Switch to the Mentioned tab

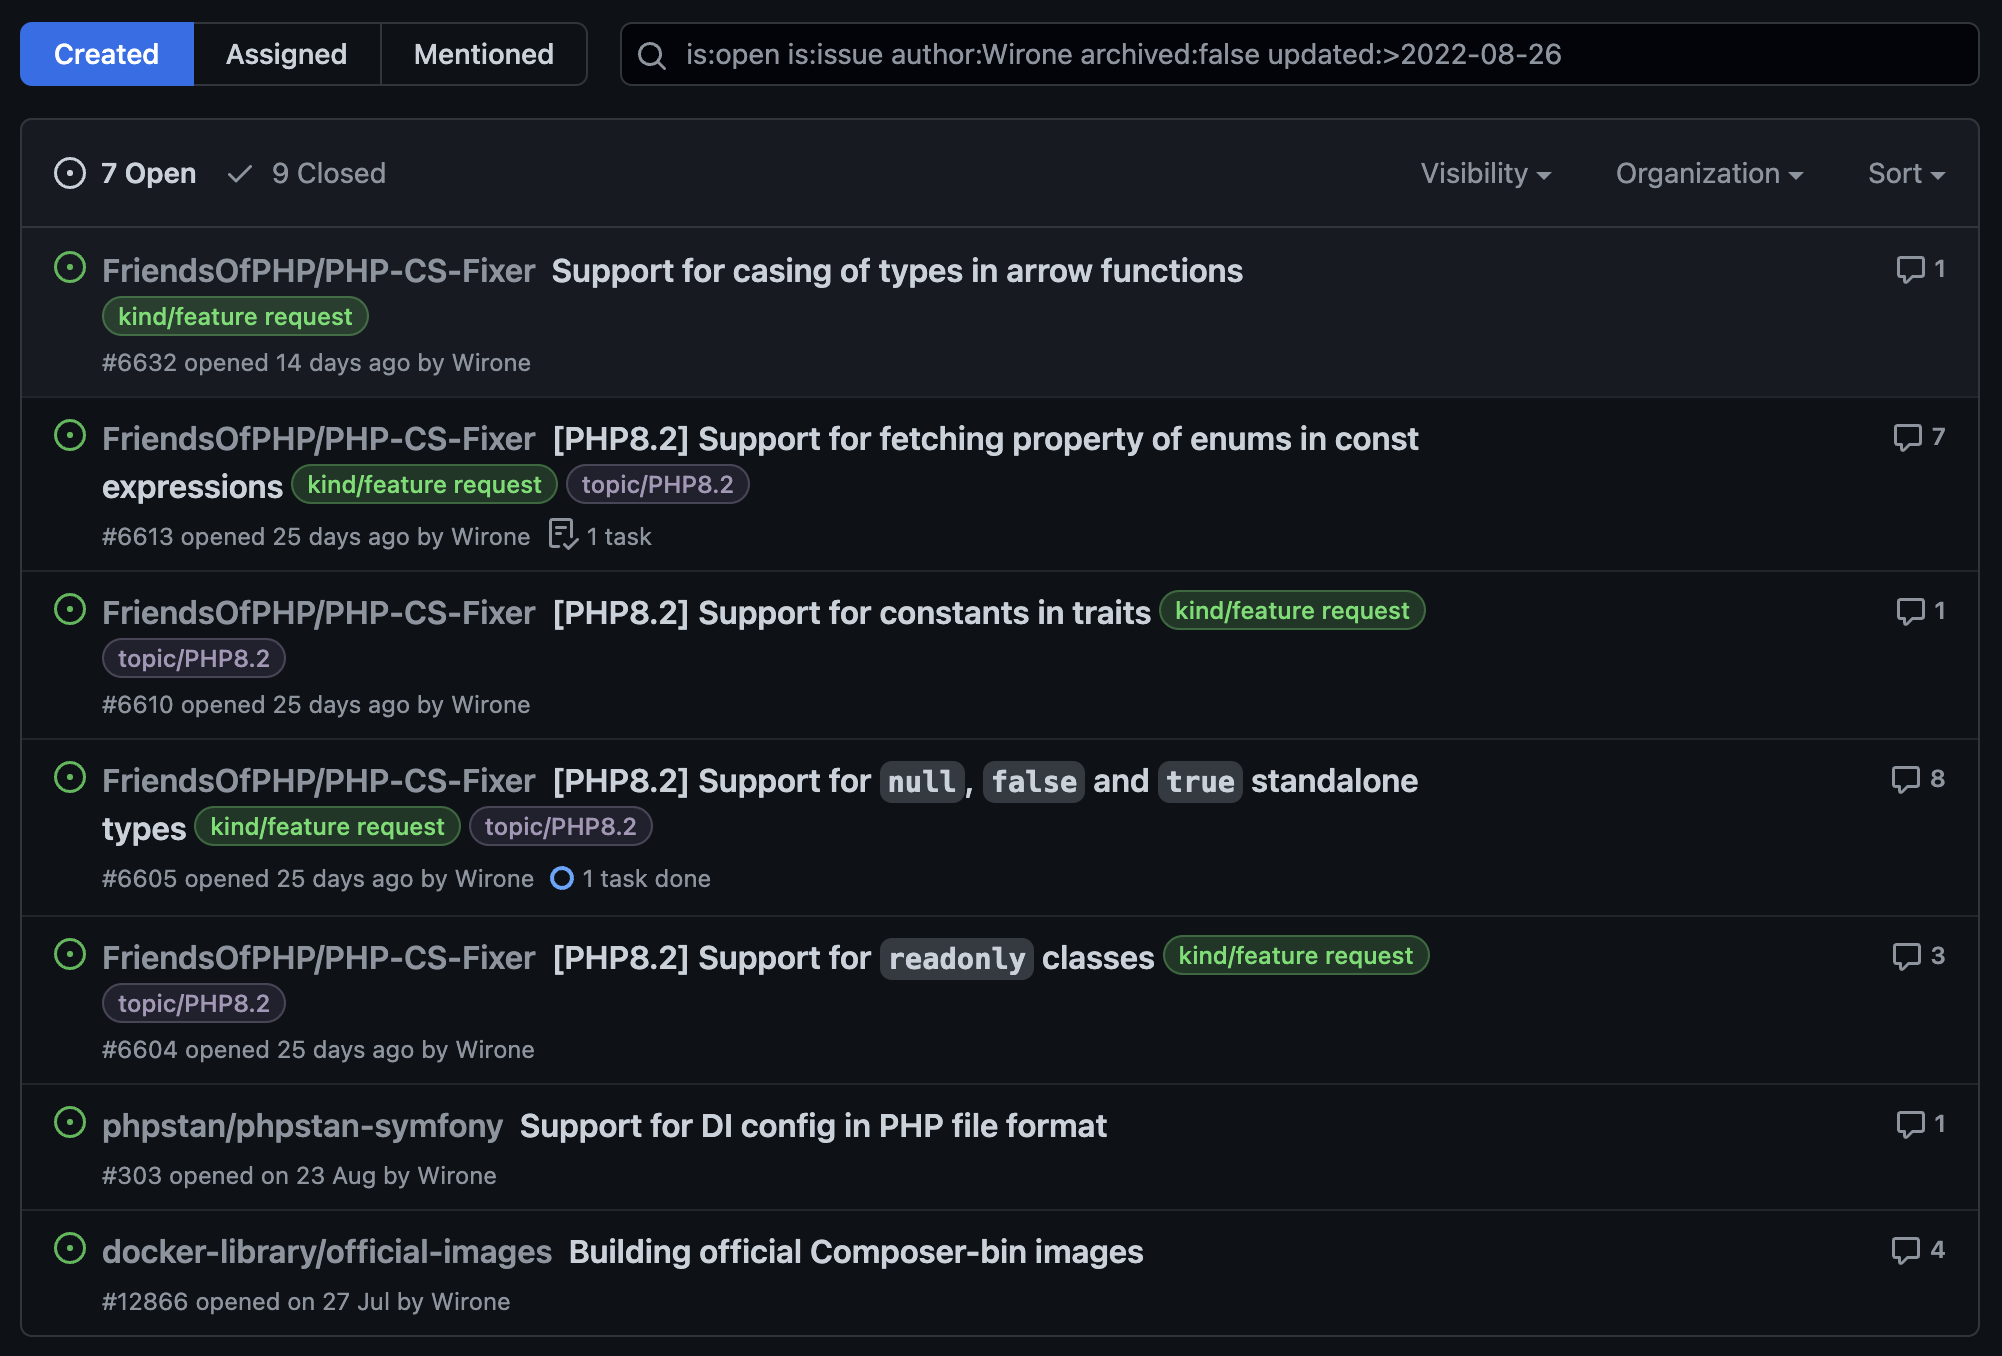tap(484, 54)
